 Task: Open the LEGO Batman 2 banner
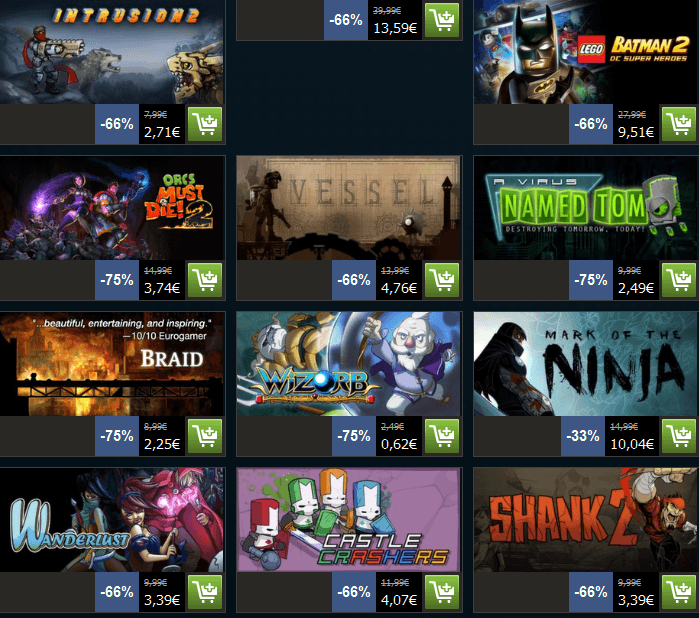tap(586, 52)
